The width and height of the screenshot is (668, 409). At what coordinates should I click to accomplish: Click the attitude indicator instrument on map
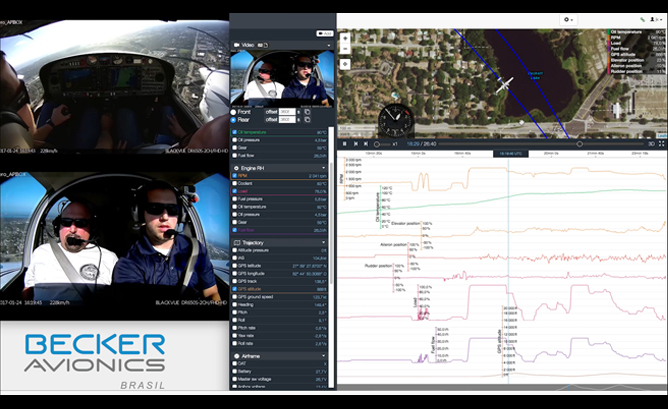point(397,119)
